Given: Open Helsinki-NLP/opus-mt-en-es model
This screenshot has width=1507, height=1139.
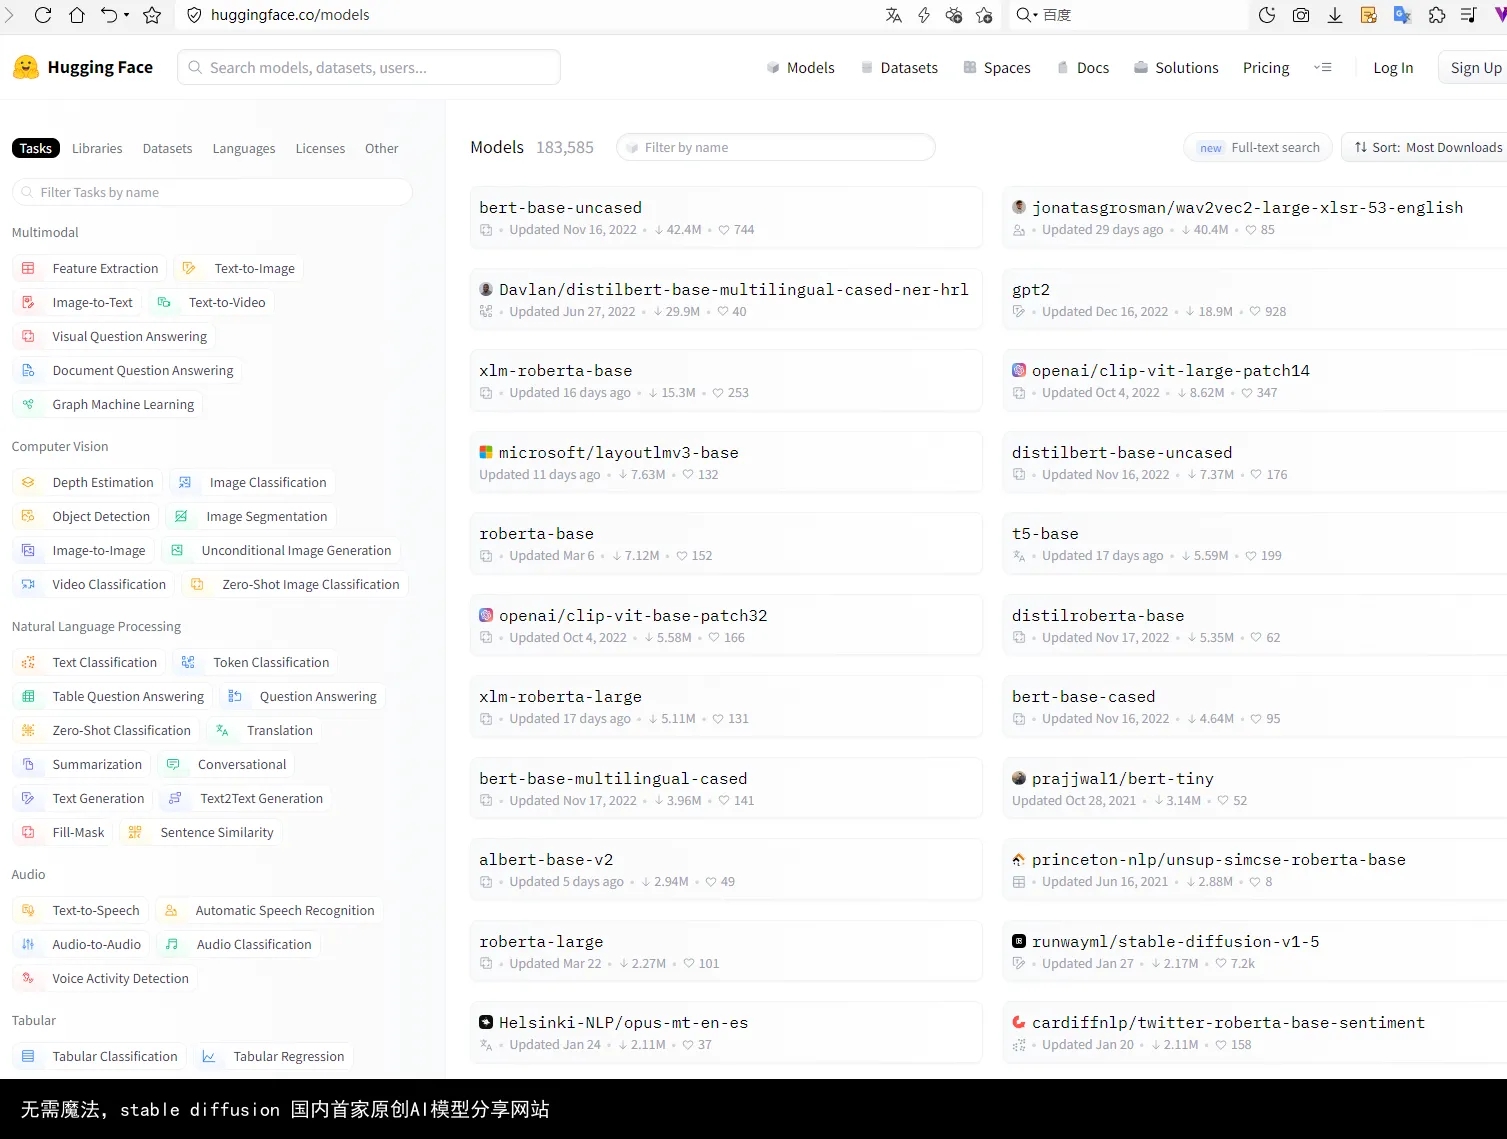Looking at the screenshot, I should coord(726,1032).
